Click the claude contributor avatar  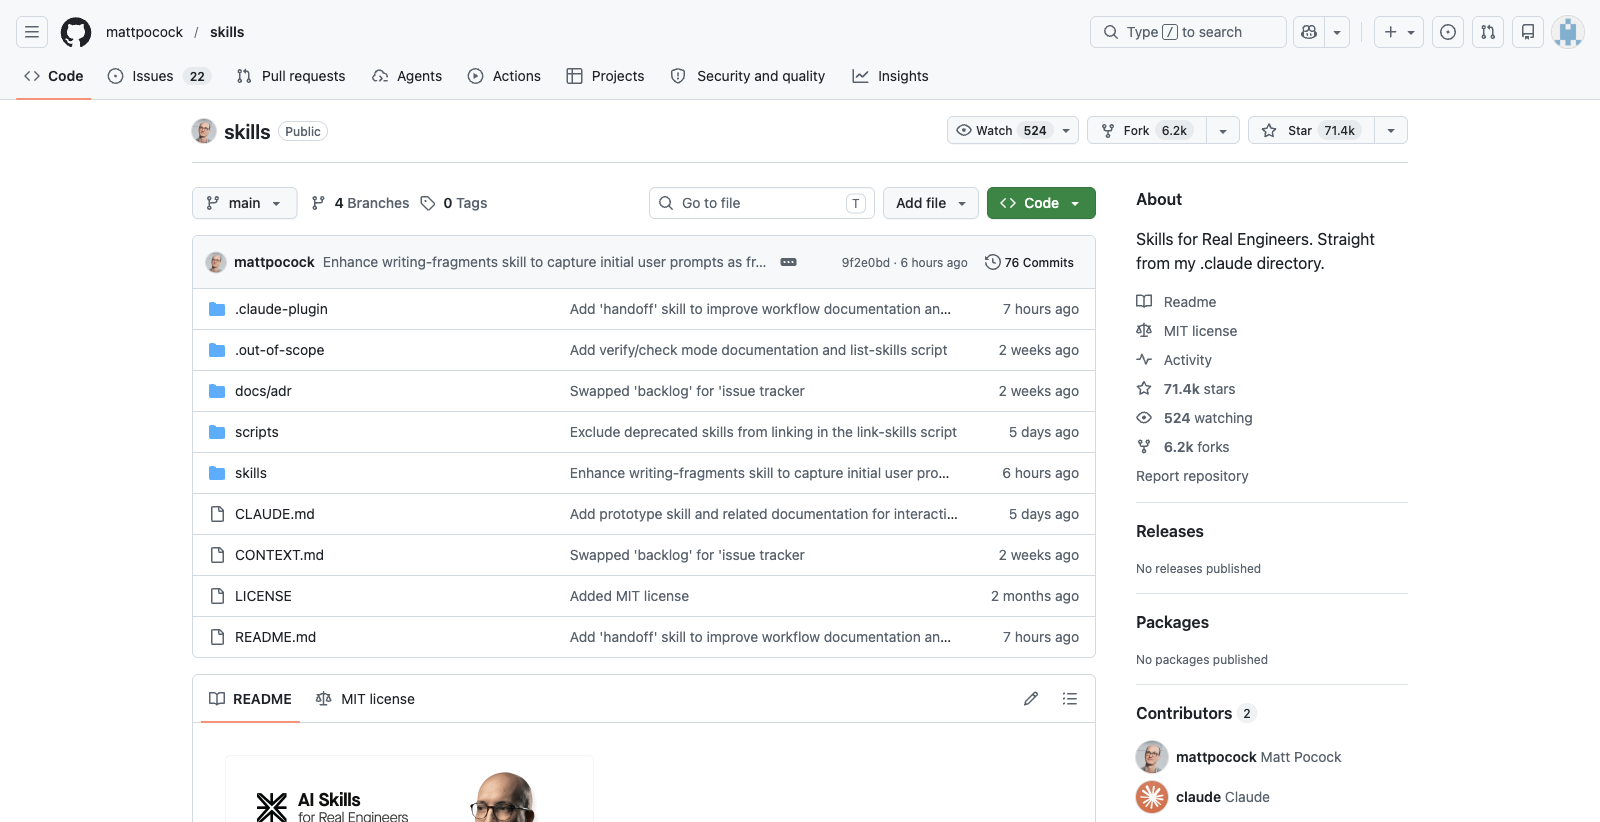1152,797
